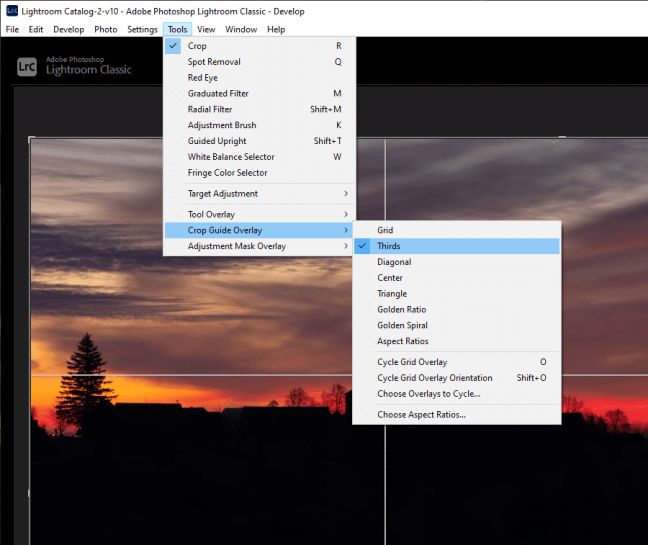The image size is (648, 545).
Task: Choose Cycle Grid Overlay Orientation
Action: [x=434, y=378]
